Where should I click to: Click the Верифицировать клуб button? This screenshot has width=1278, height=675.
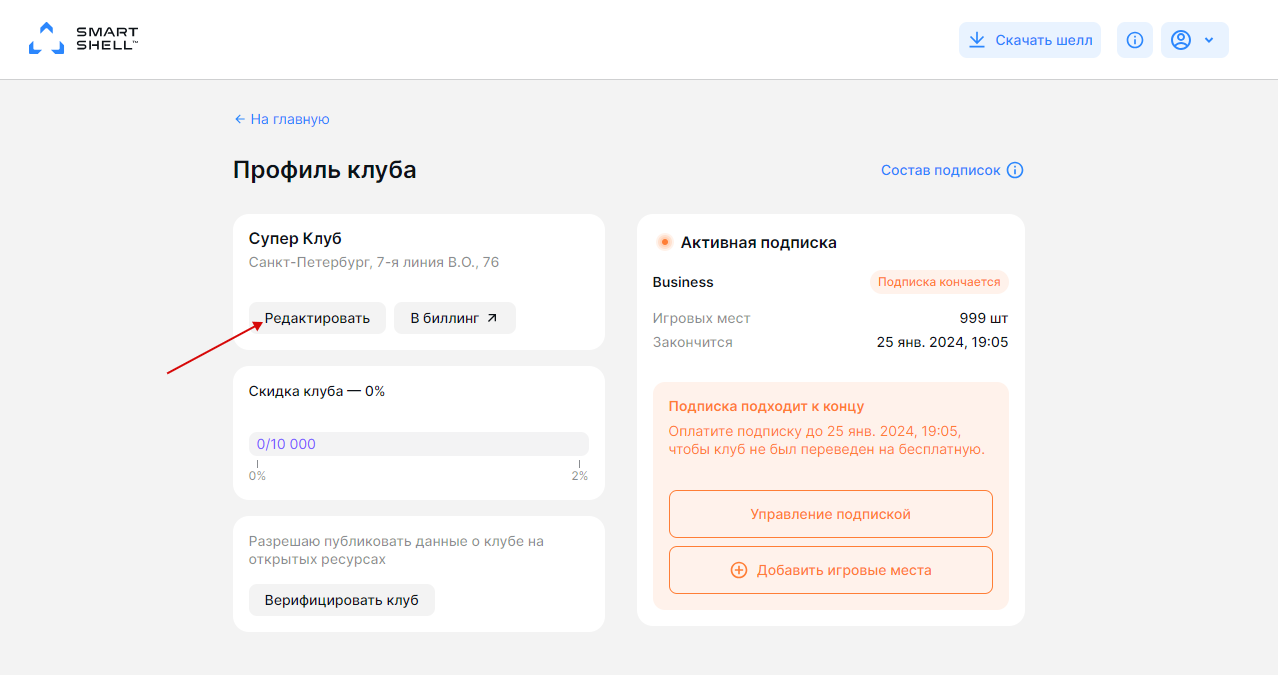point(341,600)
